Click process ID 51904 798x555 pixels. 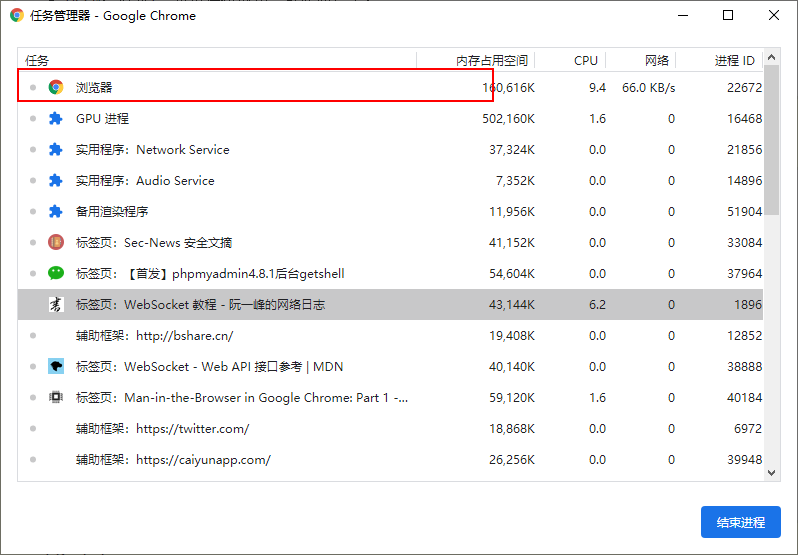coord(745,212)
